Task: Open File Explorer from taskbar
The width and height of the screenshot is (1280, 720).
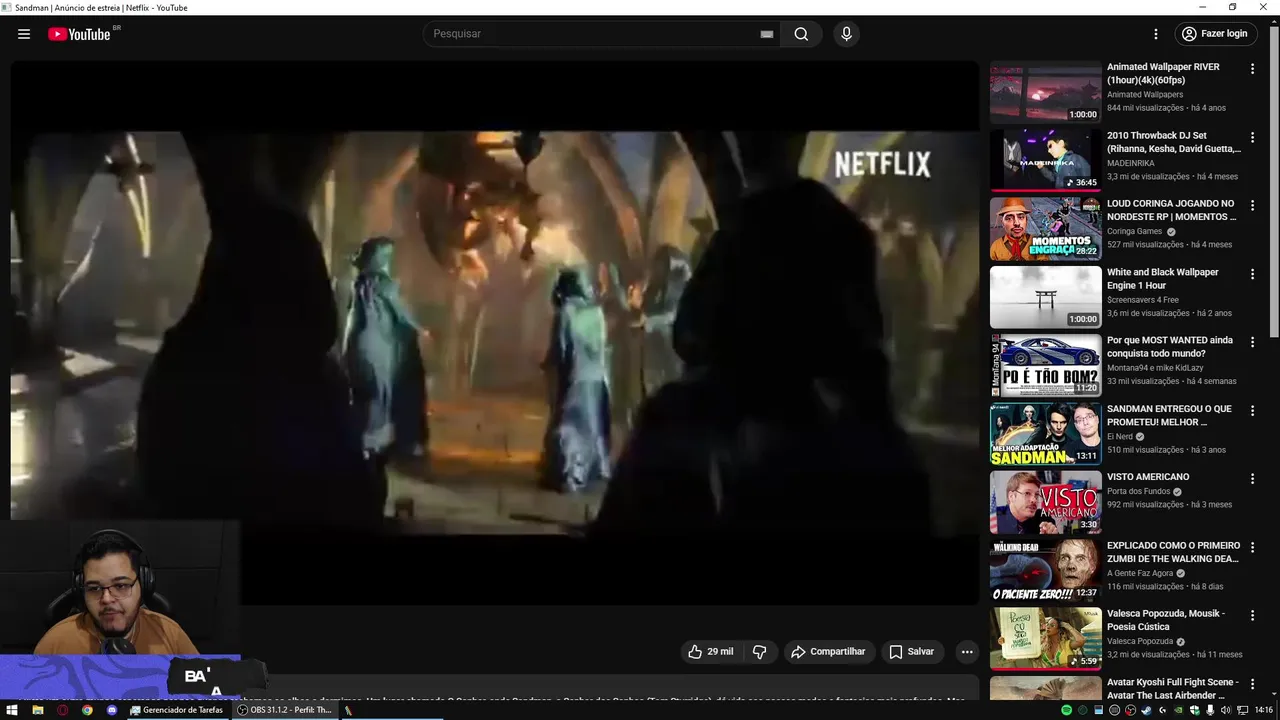Action: point(38,710)
